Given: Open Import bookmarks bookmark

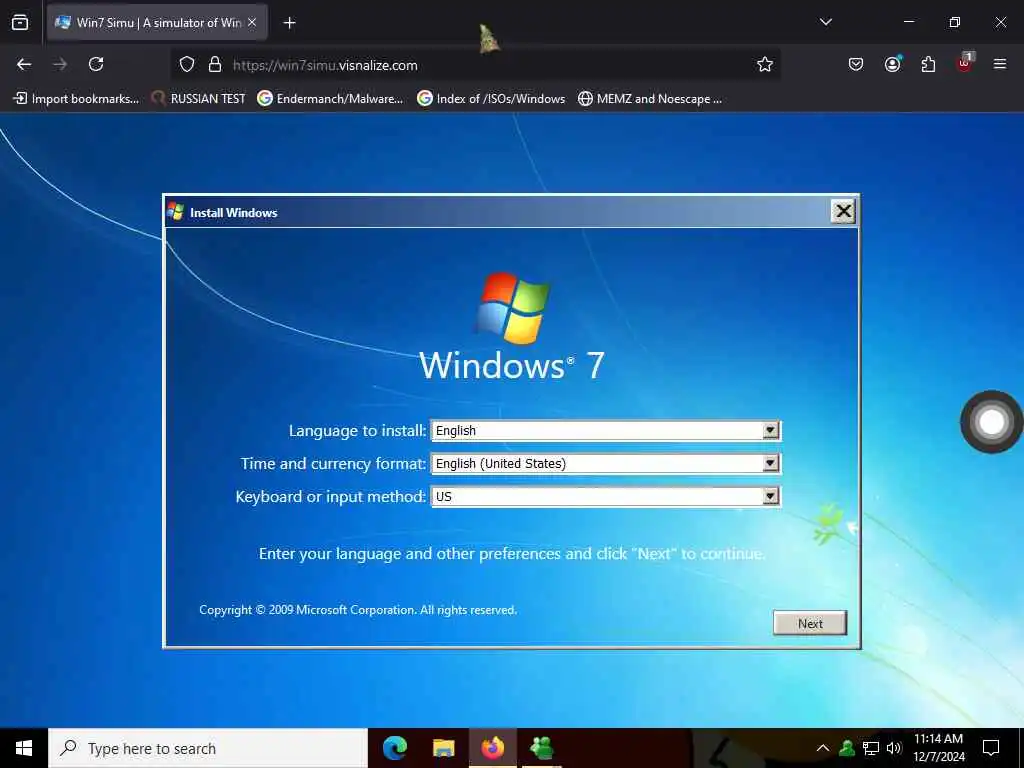Looking at the screenshot, I should pyautogui.click(x=76, y=99).
